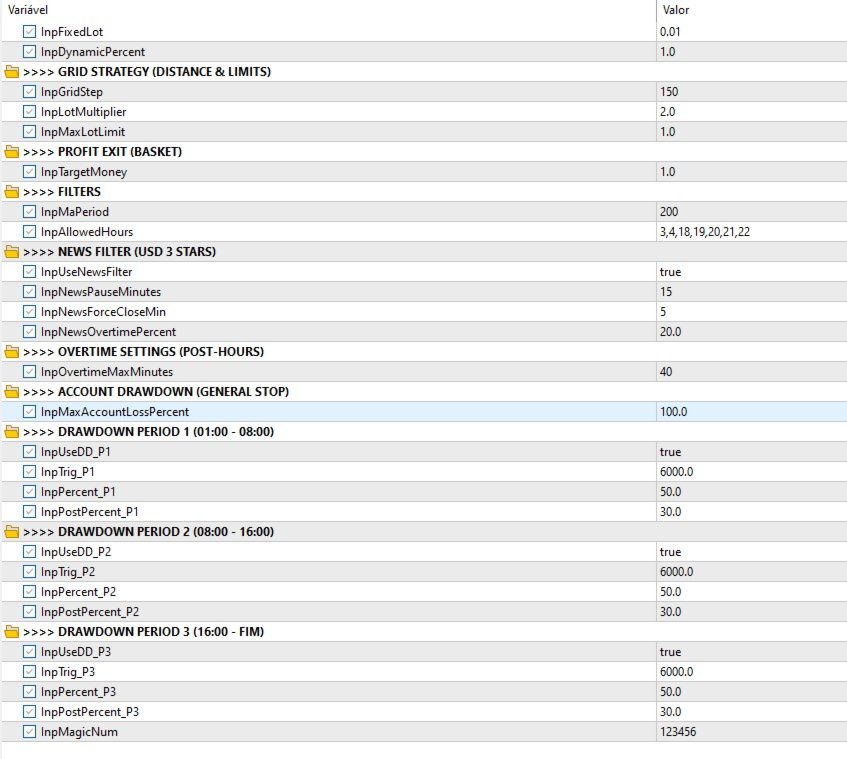Click the DRAWDOWN PERIOD 1 folder icon
847x759 pixels.
[x=11, y=432]
